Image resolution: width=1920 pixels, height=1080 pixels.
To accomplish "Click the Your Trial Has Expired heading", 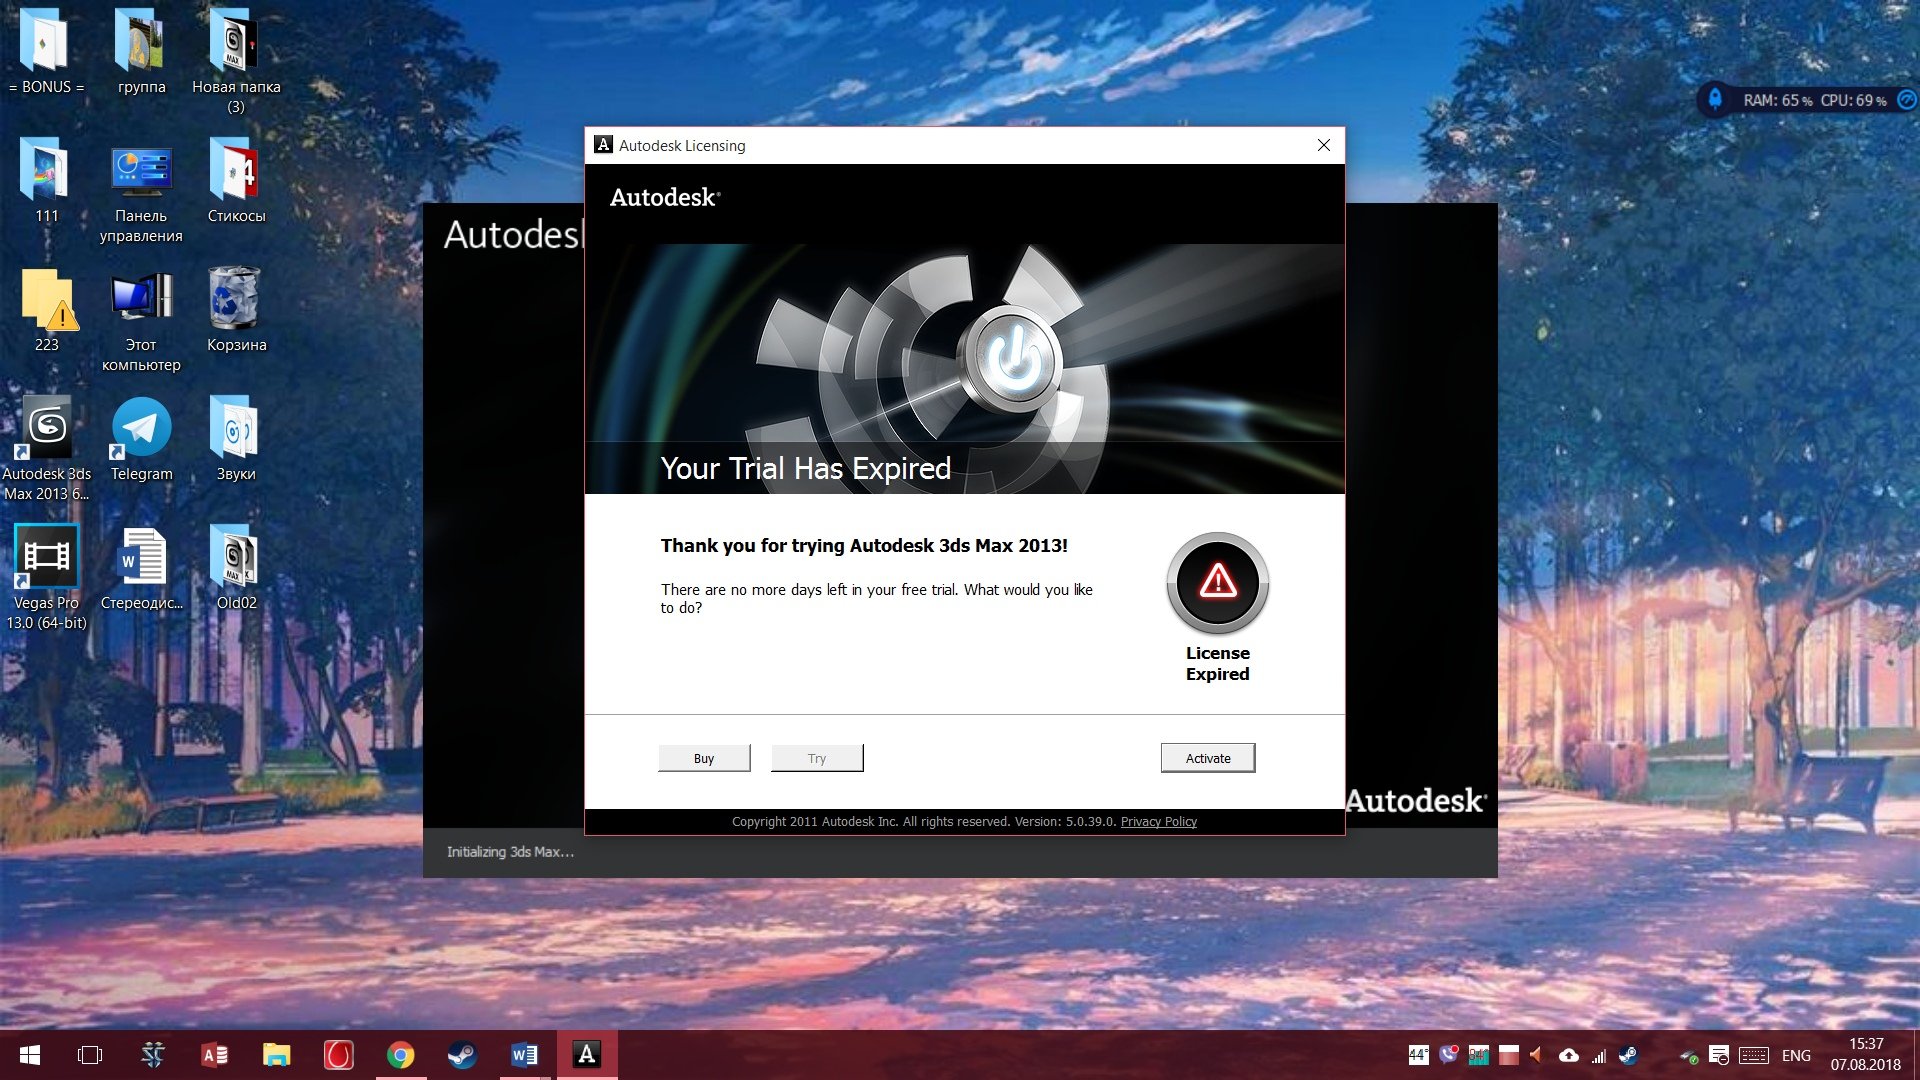I will (x=805, y=468).
